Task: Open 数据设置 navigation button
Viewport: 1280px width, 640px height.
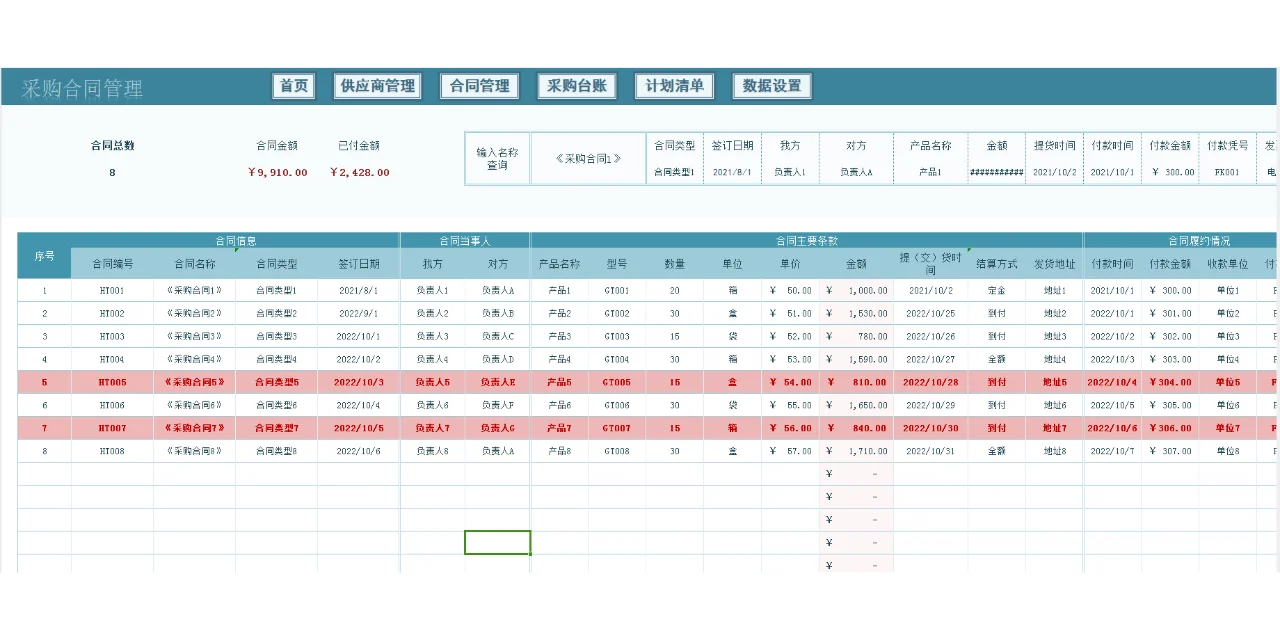Action: (x=771, y=86)
